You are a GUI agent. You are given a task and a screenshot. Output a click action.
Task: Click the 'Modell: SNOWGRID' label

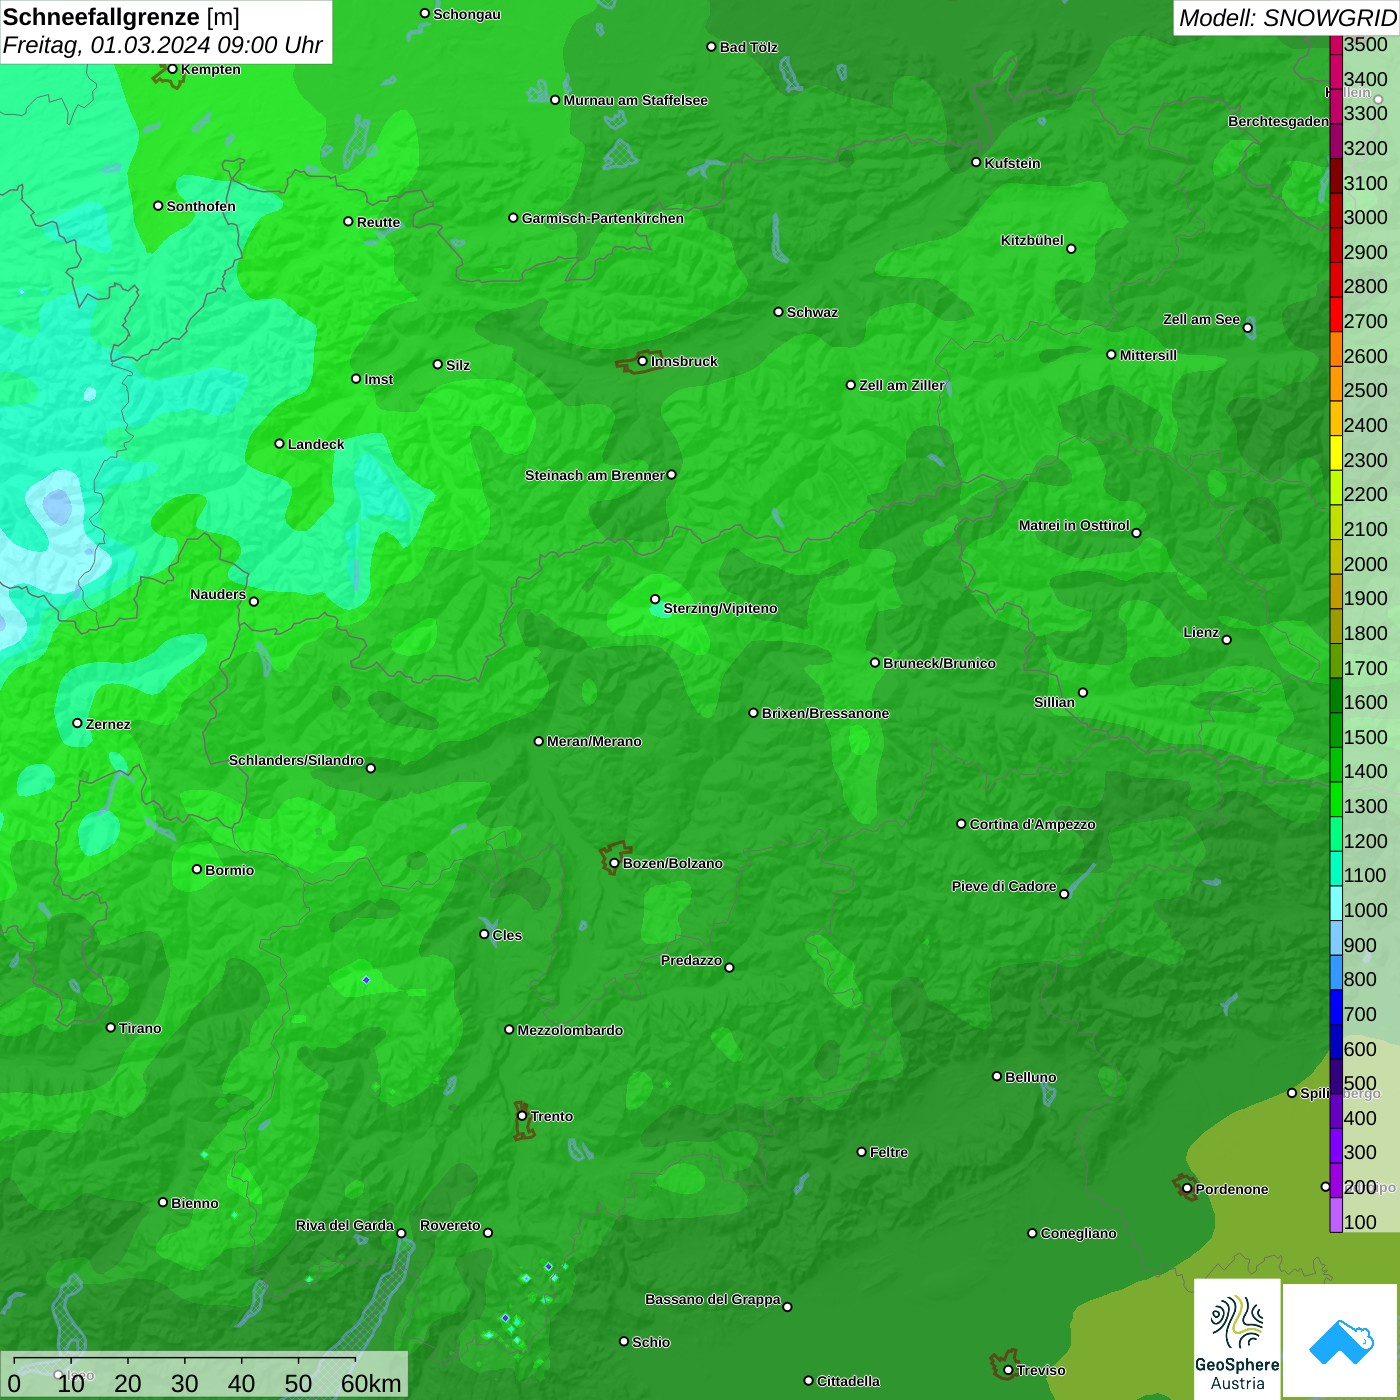coord(1287,18)
